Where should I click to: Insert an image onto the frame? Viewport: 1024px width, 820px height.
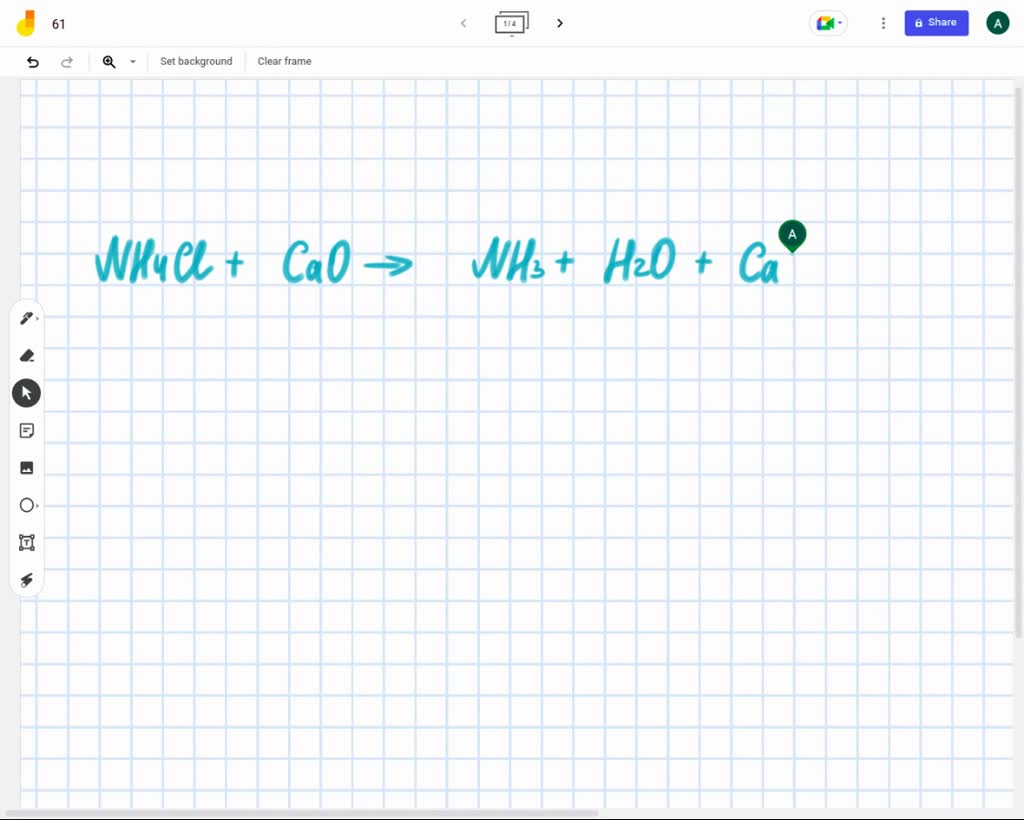click(26, 467)
